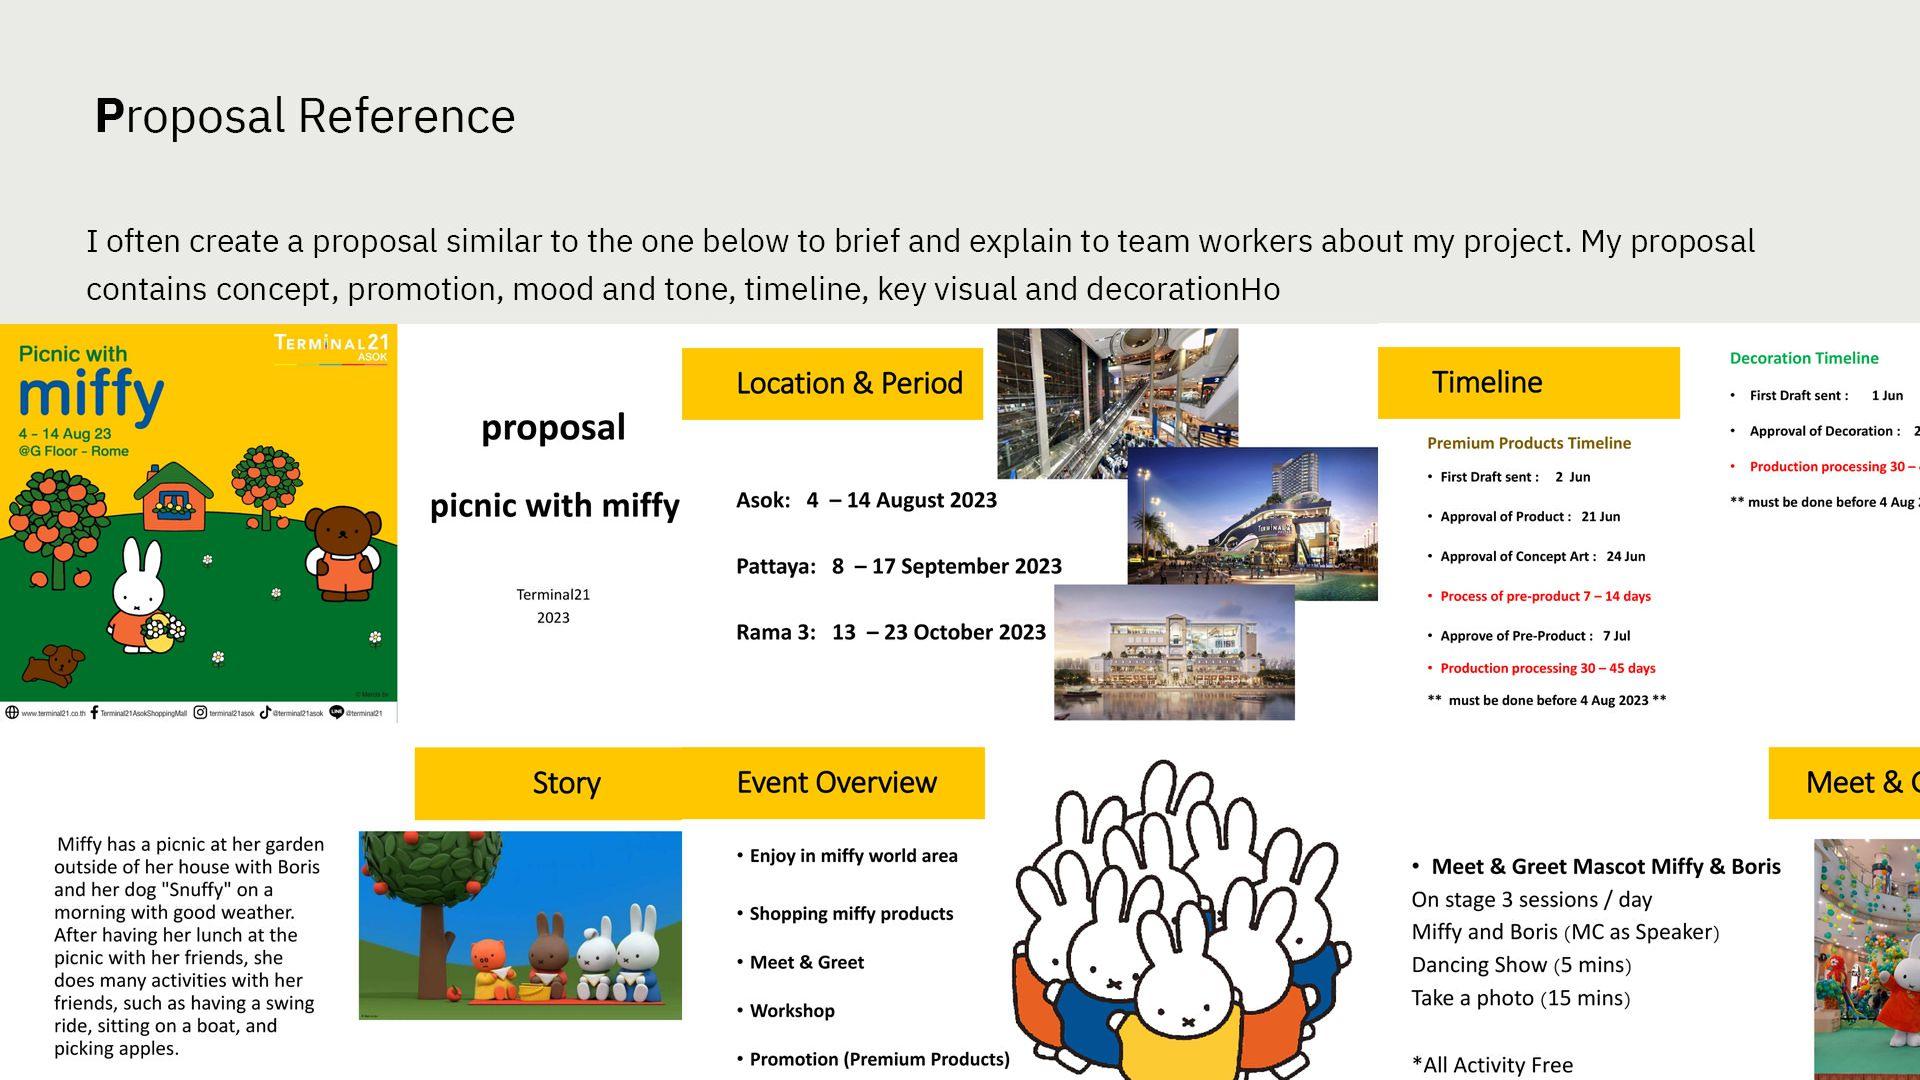Click the TikTok icon below poster
Screen dimensions: 1920x1080
click(x=265, y=713)
